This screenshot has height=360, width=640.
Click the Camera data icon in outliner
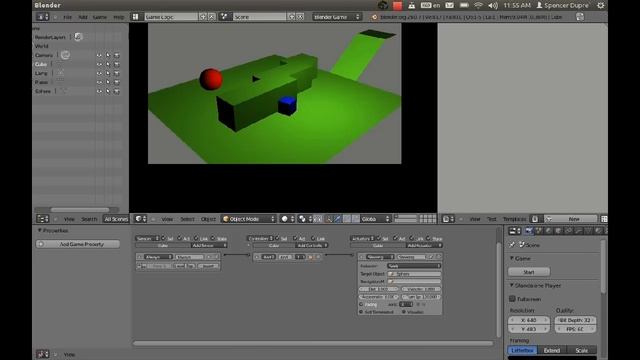point(65,55)
